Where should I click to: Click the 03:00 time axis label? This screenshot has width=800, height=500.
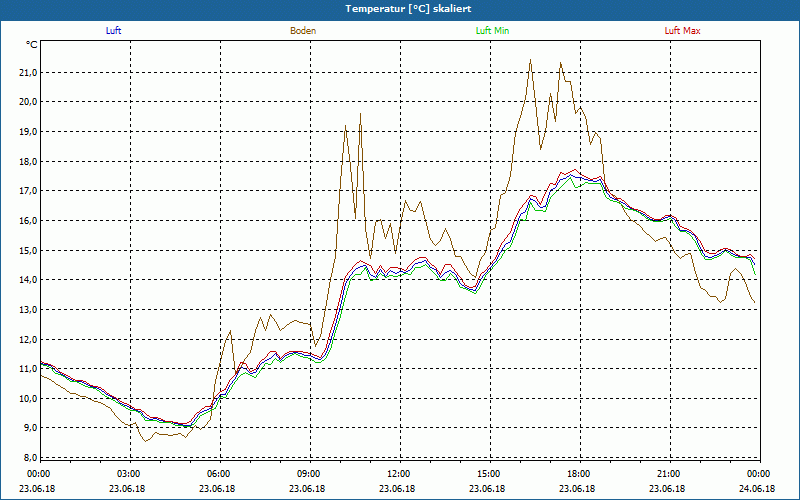(129, 474)
